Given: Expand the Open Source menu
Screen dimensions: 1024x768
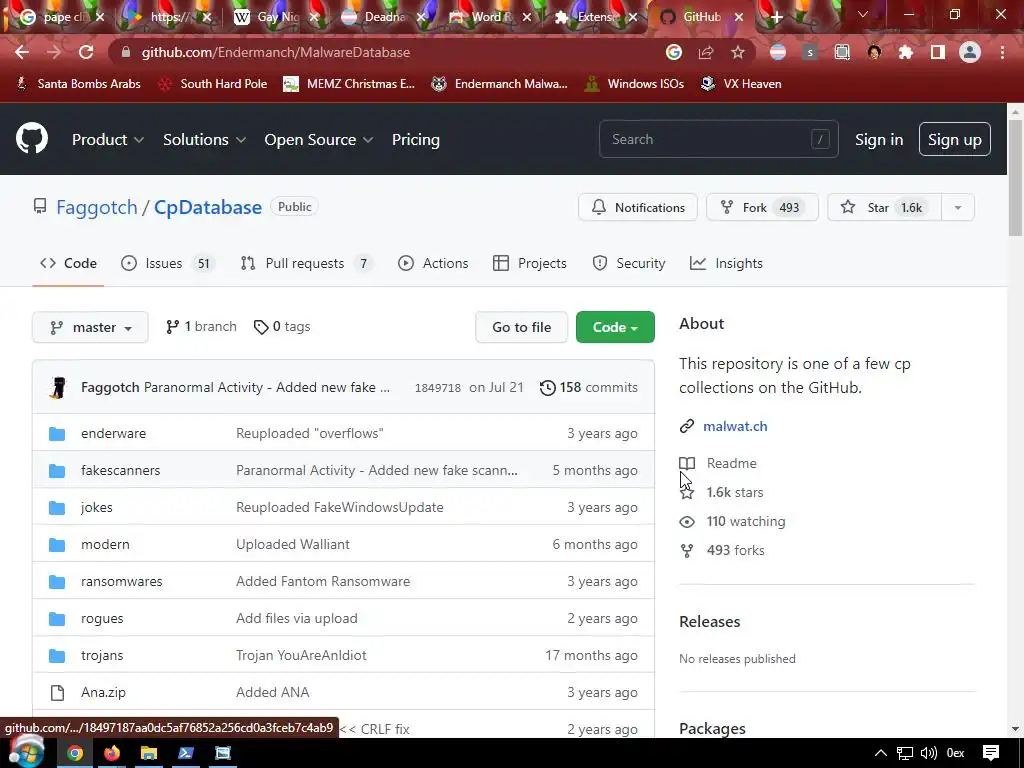Looking at the screenshot, I should click(x=319, y=140).
